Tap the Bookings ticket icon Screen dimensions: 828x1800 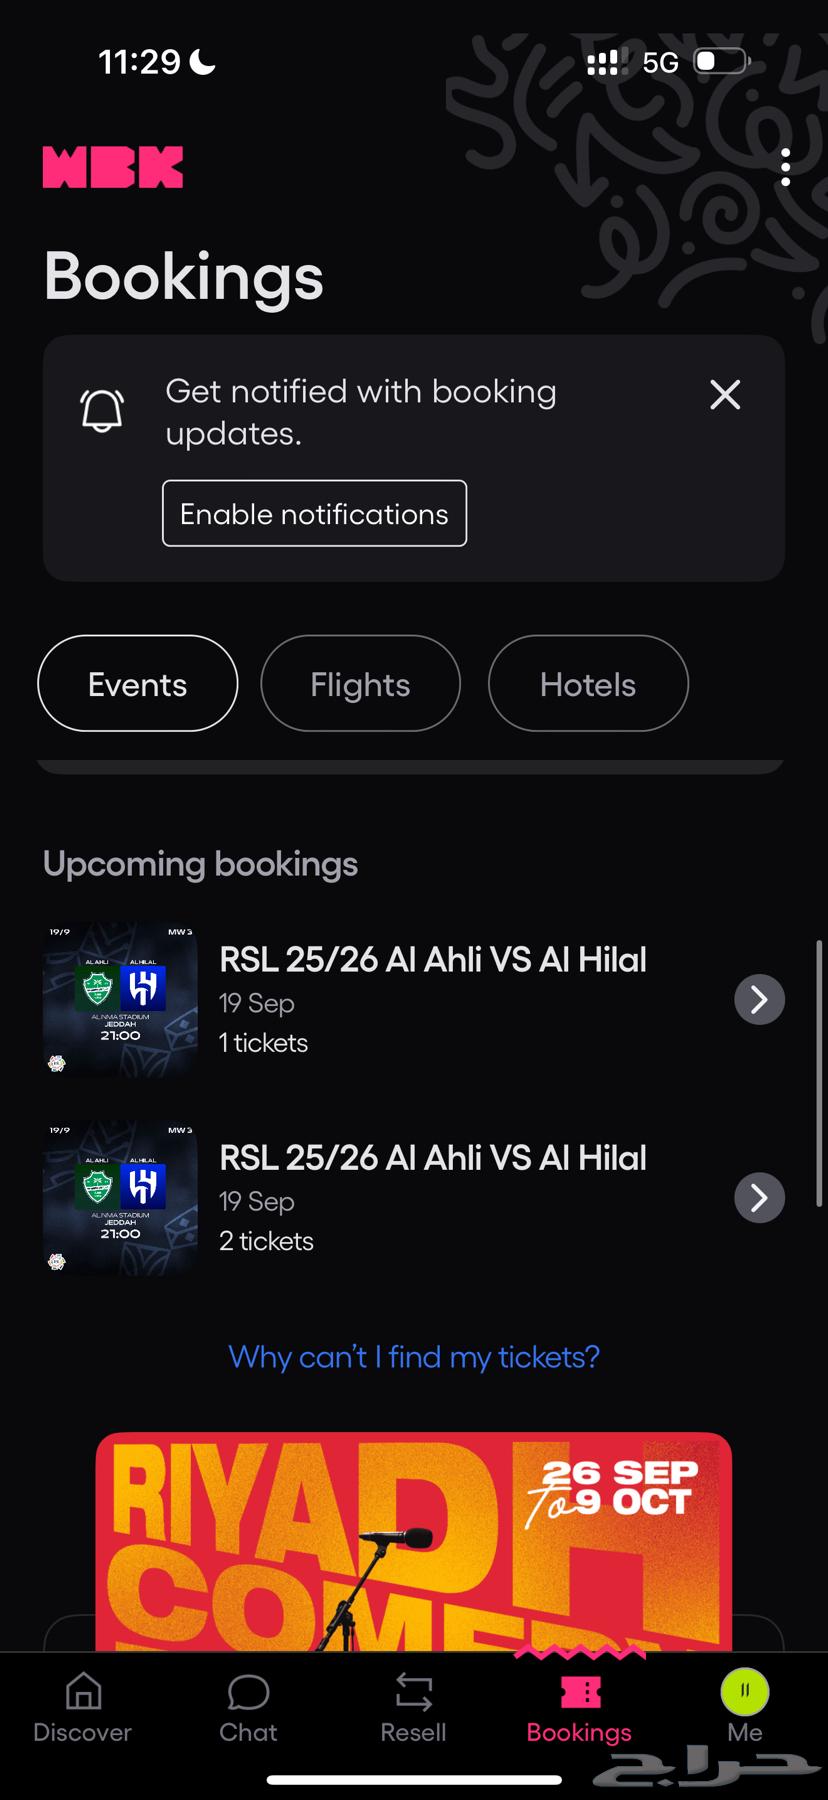click(580, 1692)
